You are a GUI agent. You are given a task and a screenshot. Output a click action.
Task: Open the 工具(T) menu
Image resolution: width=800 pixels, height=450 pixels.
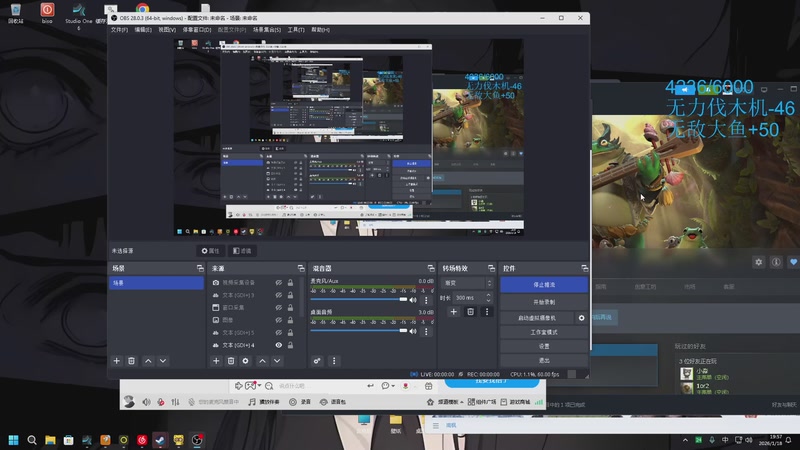(x=296, y=30)
